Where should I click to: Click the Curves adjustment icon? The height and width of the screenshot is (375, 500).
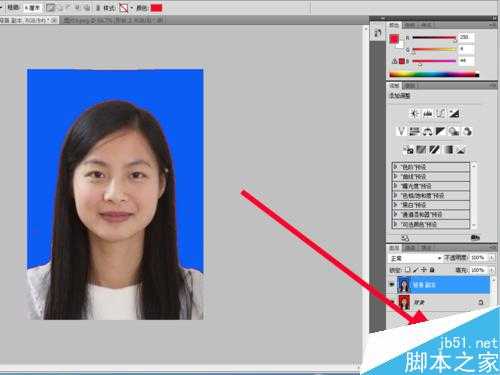pyautogui.click(x=441, y=114)
